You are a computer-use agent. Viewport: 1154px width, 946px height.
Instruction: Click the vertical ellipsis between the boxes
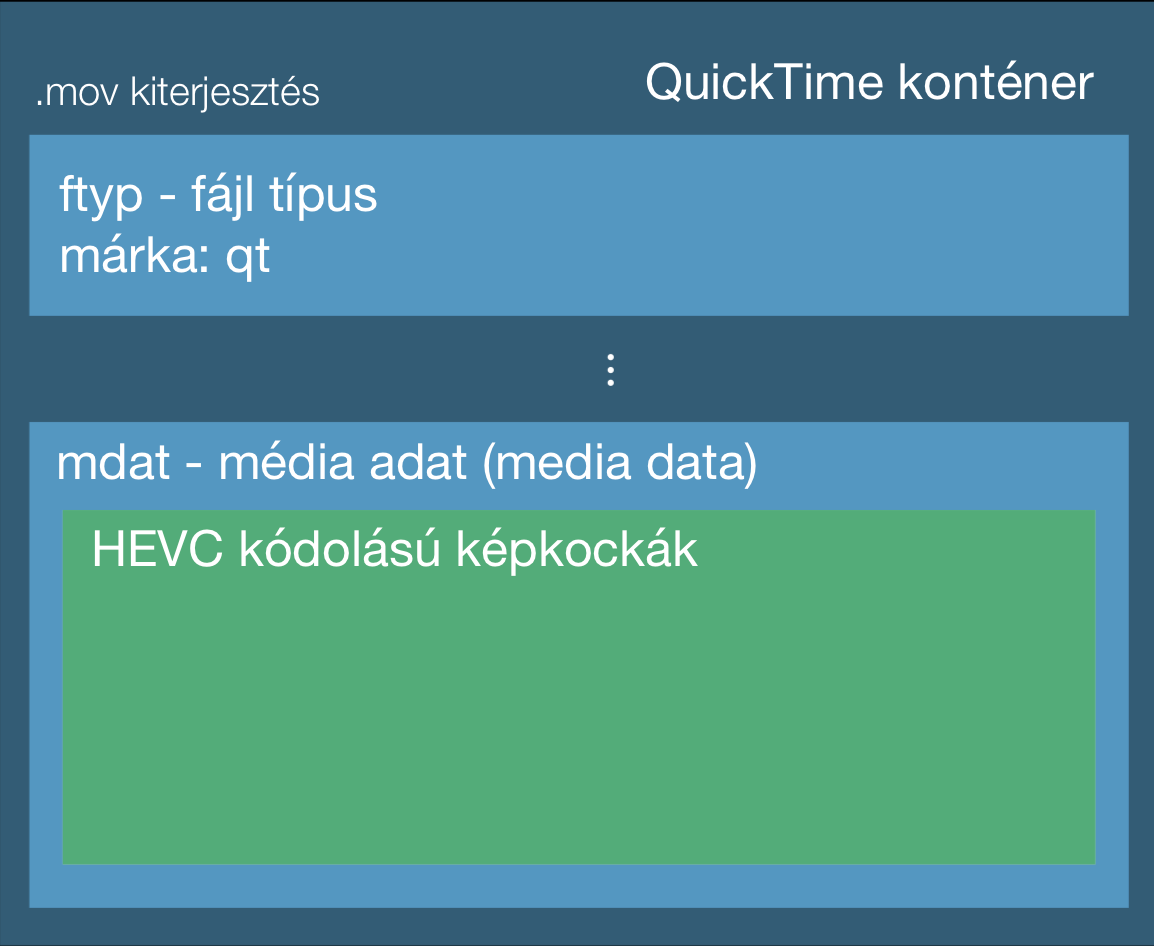610,370
